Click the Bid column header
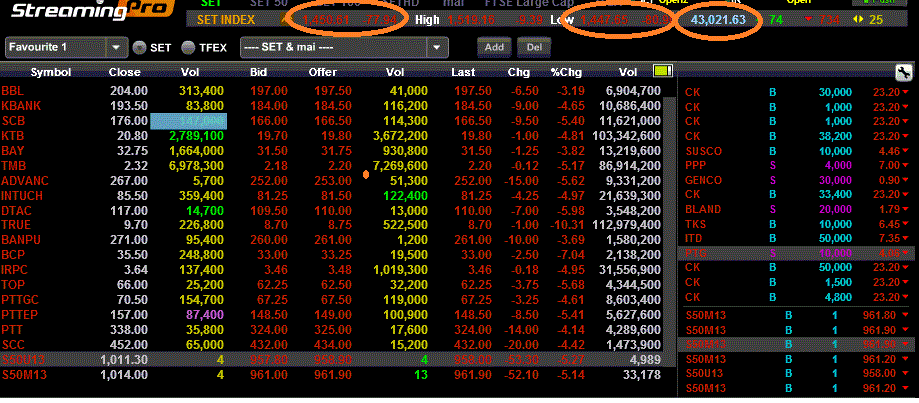The height and width of the screenshot is (403, 919). (x=259, y=72)
